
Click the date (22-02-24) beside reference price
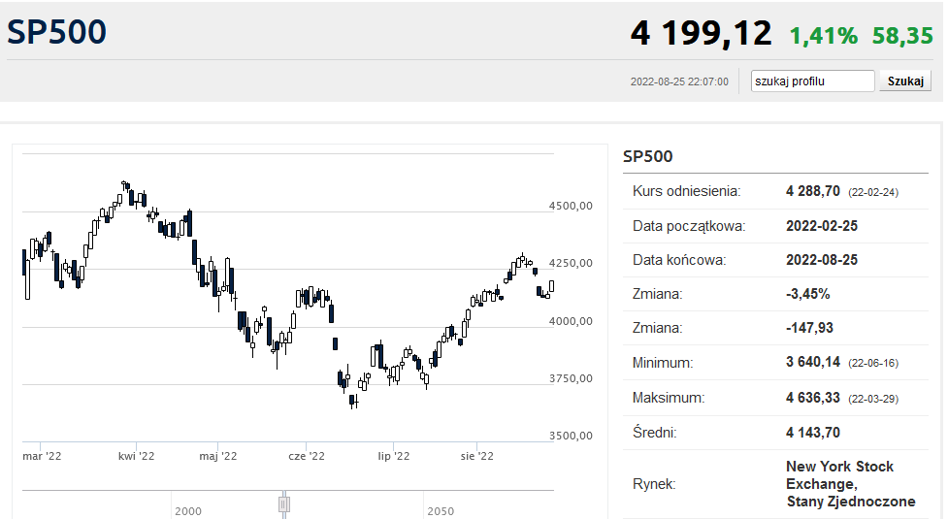point(873,193)
